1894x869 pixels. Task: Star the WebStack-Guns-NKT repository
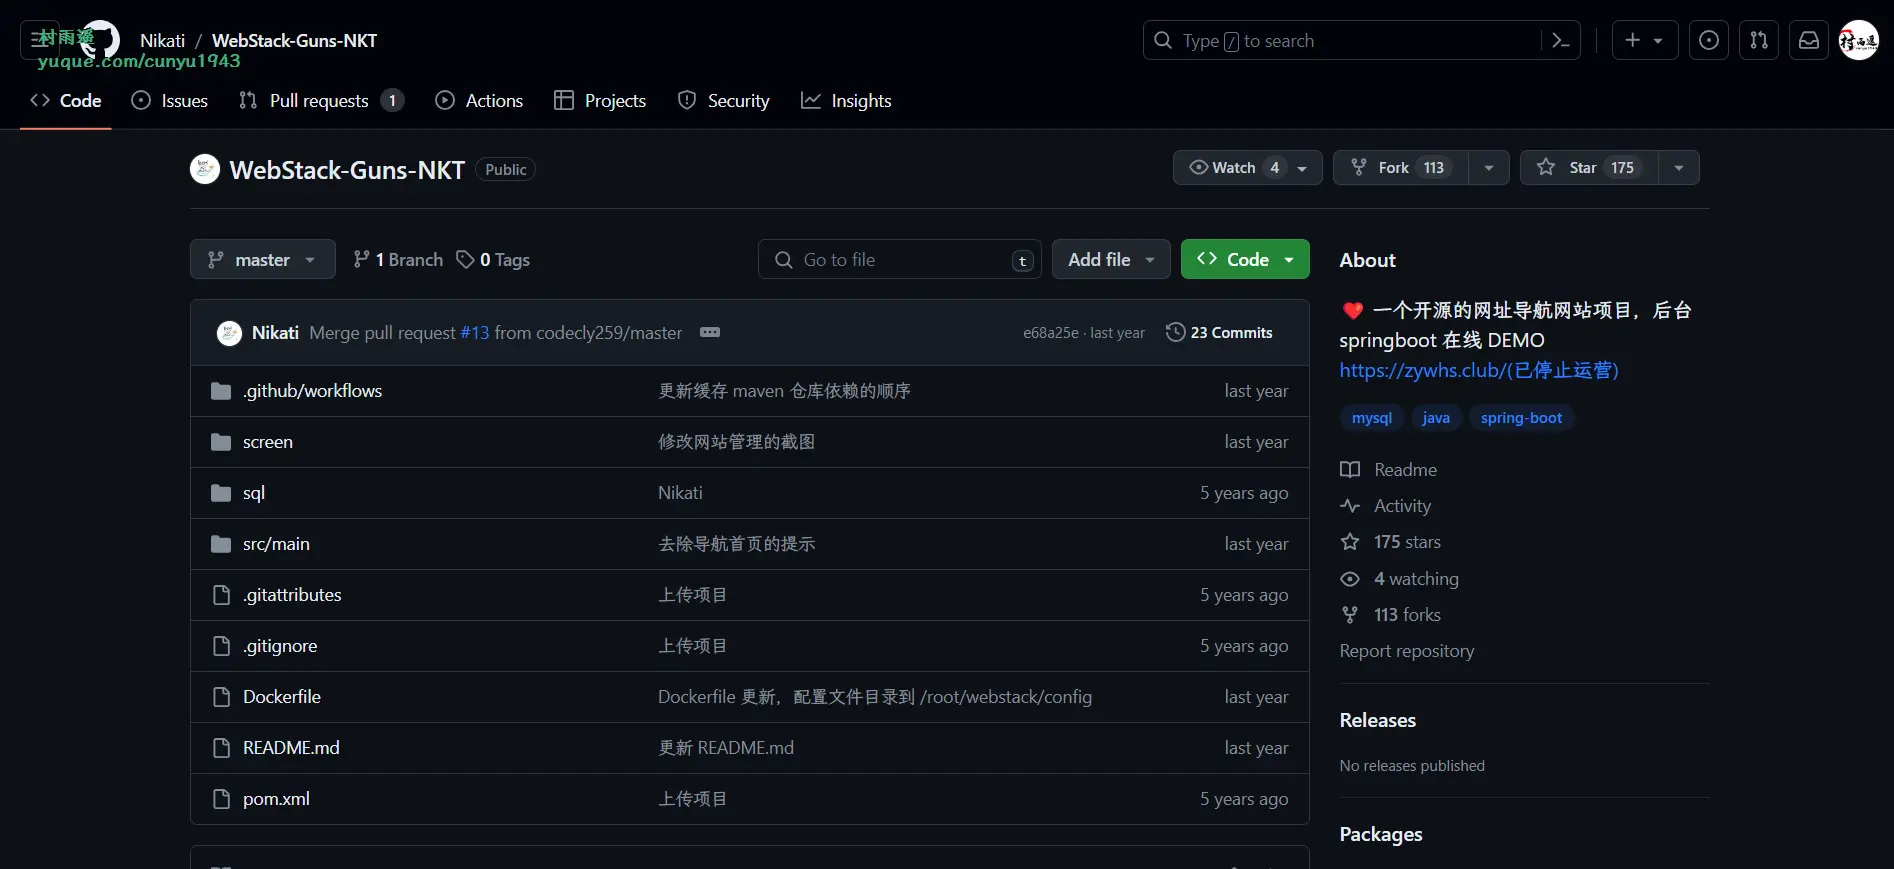(x=1588, y=167)
